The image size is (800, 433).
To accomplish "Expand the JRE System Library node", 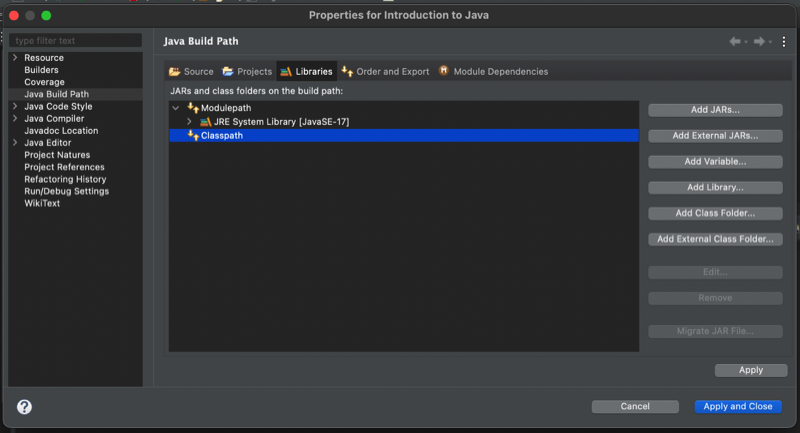I will tap(189, 122).
